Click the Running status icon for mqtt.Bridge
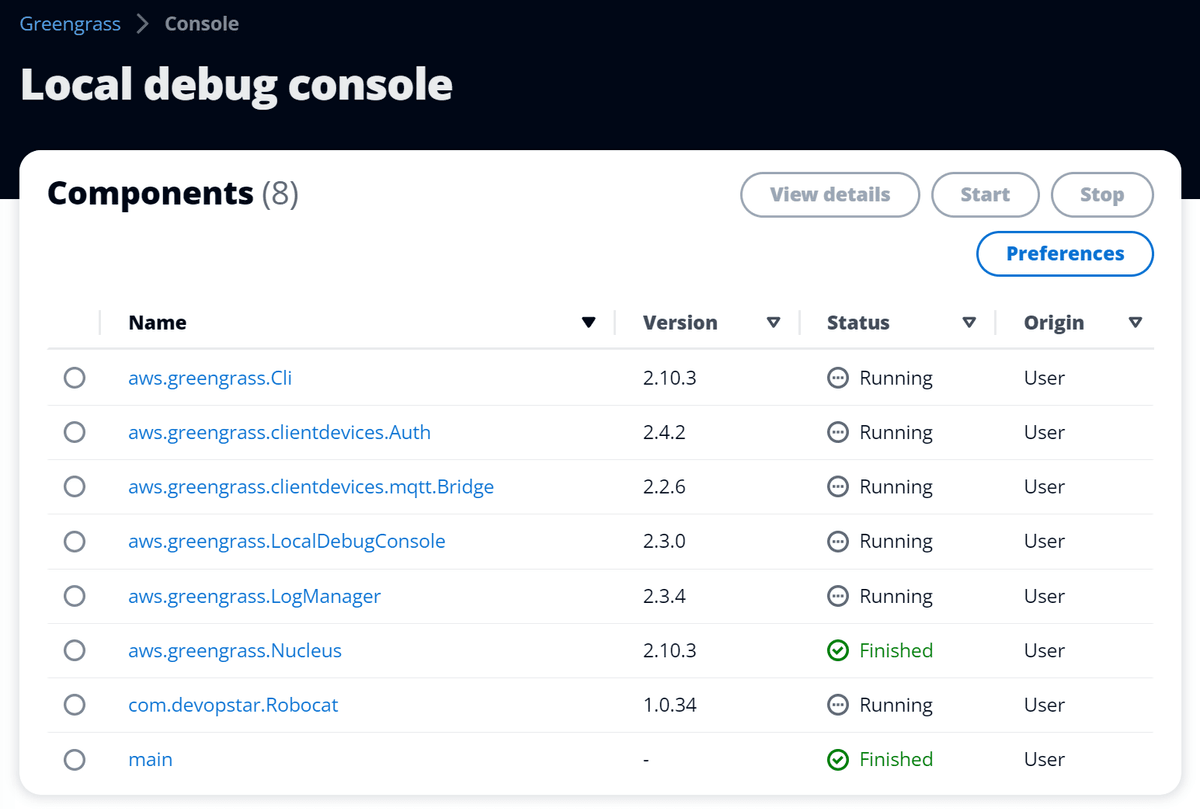Image resolution: width=1200 pixels, height=809 pixels. [x=837, y=486]
